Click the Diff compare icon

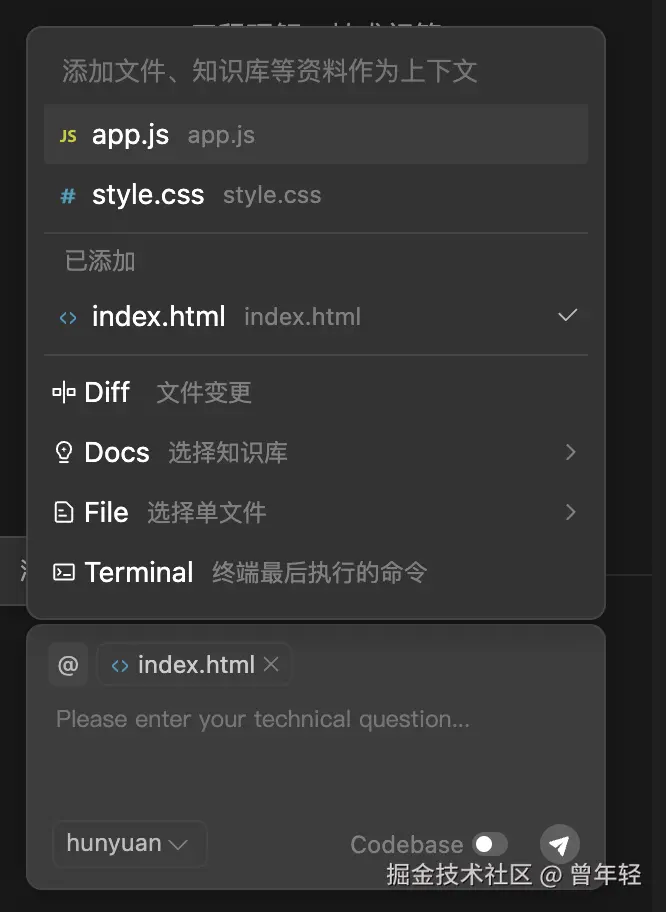(x=64, y=393)
